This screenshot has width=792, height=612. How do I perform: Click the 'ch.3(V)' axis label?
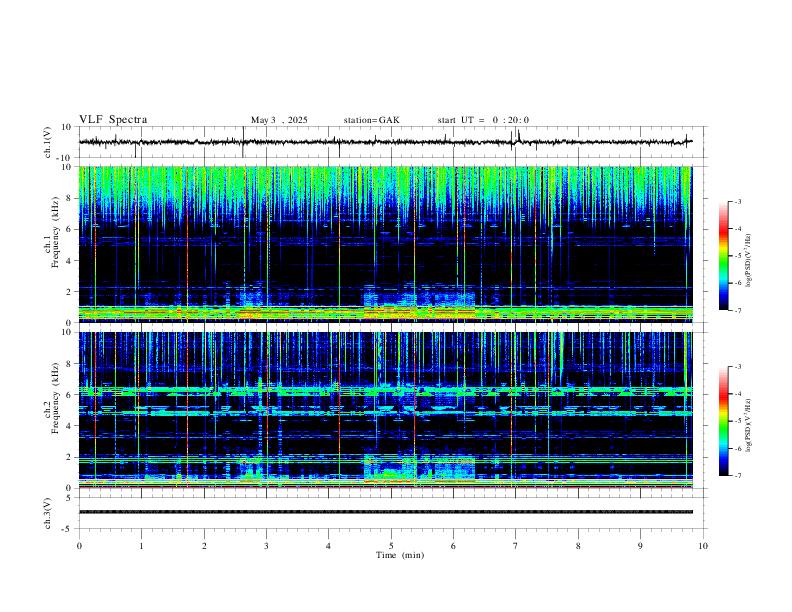coord(48,513)
